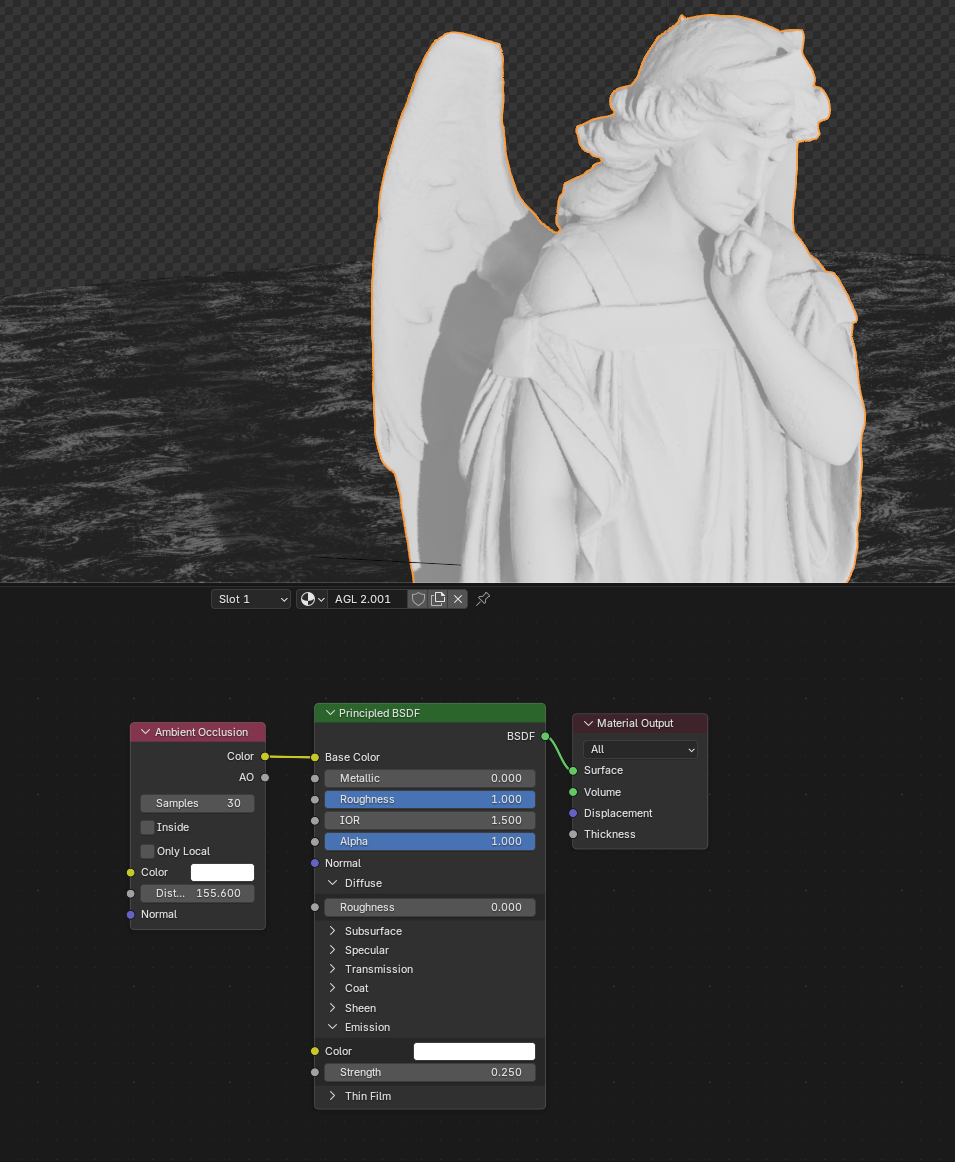Open the Emission Color white swatch
Viewport: 955px width, 1162px height.
tap(474, 1051)
